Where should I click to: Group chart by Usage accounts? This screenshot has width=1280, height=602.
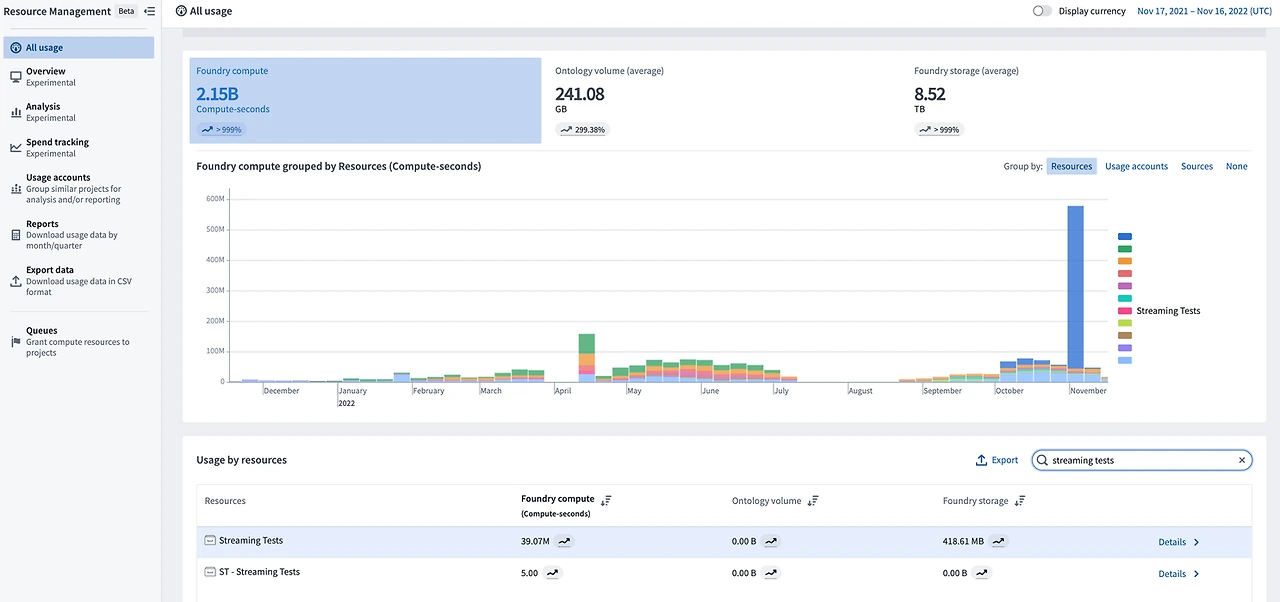[x=1136, y=166]
